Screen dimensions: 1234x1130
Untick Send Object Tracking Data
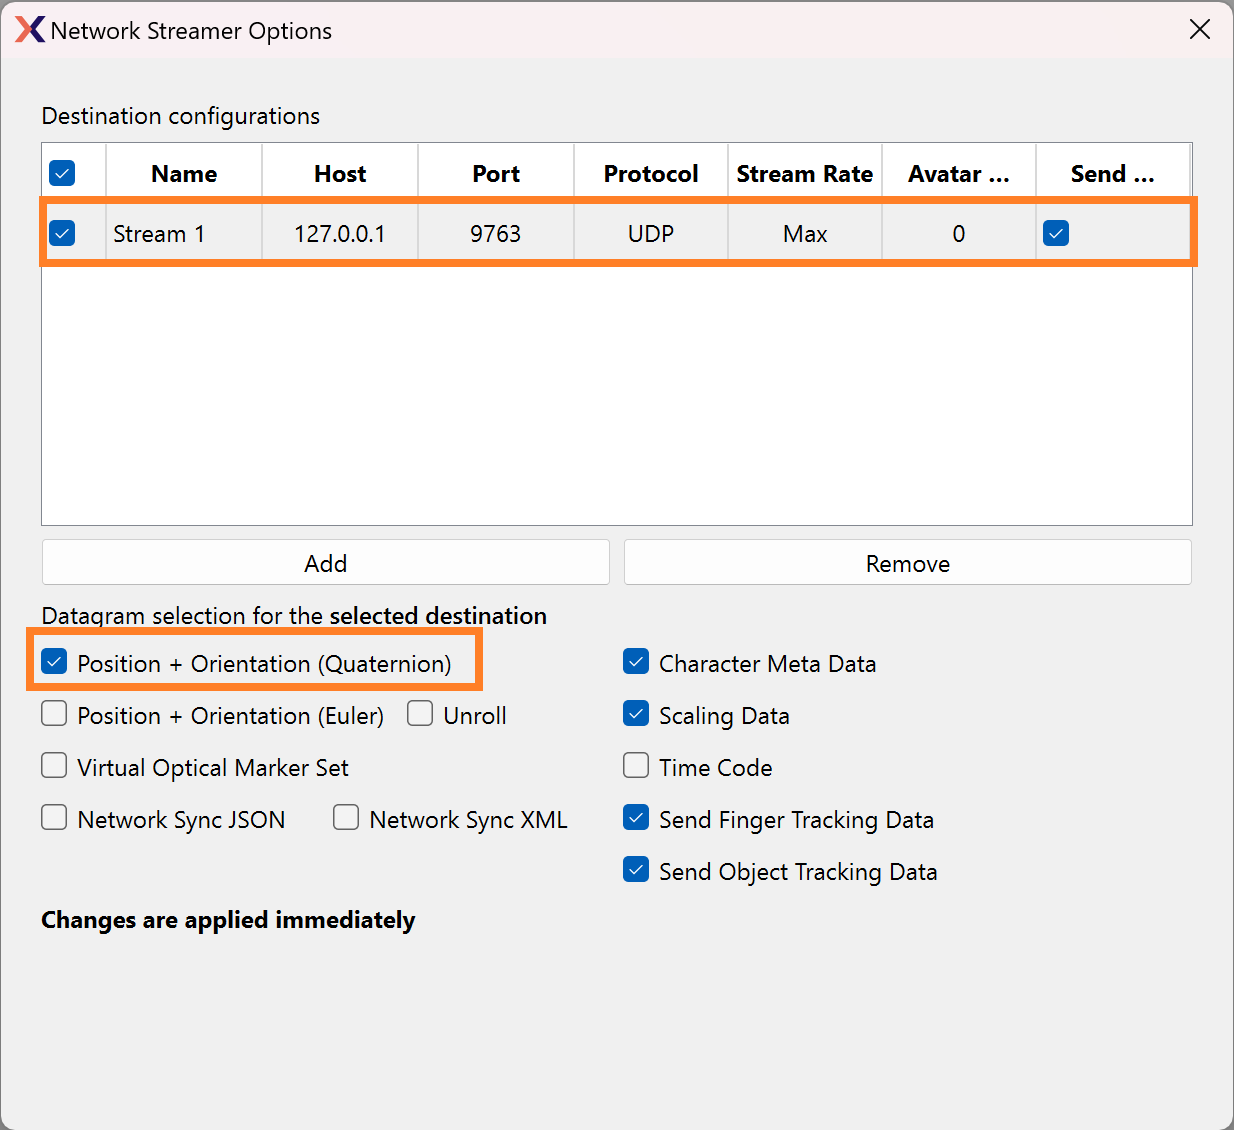coord(636,870)
